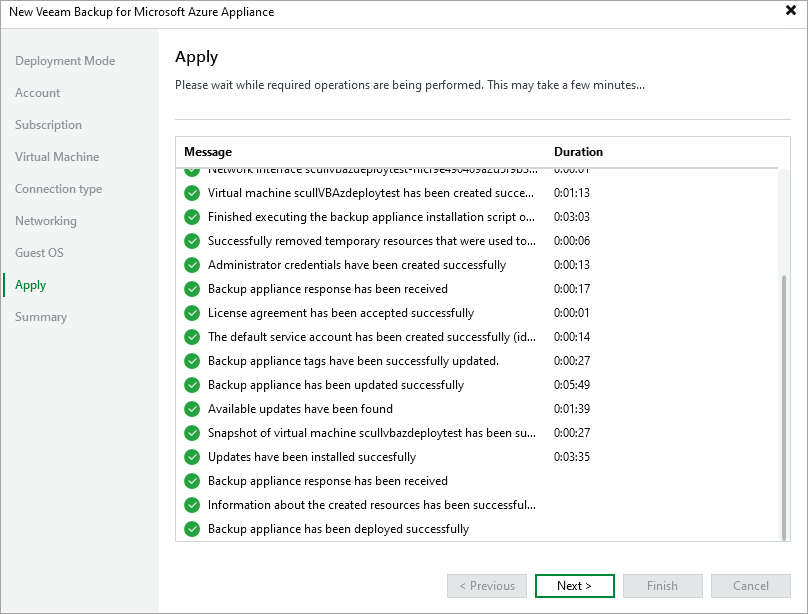Click the 0:03:35 duration value
This screenshot has width=808, height=614.
click(572, 457)
